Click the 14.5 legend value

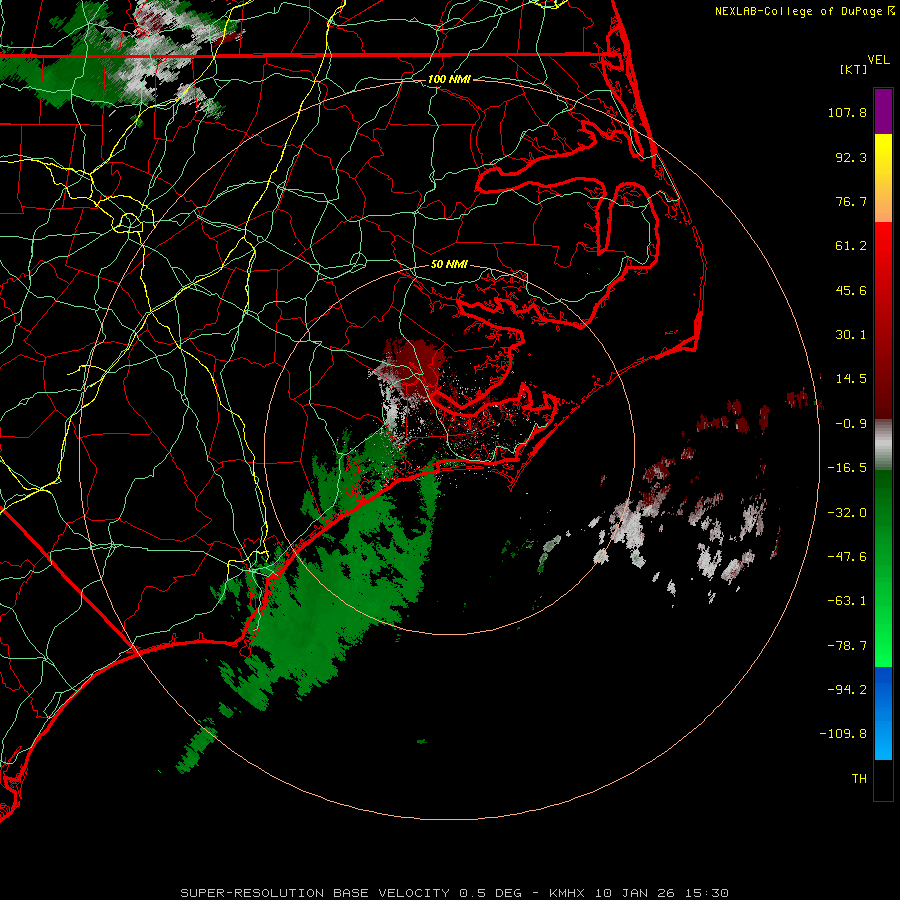pos(851,379)
